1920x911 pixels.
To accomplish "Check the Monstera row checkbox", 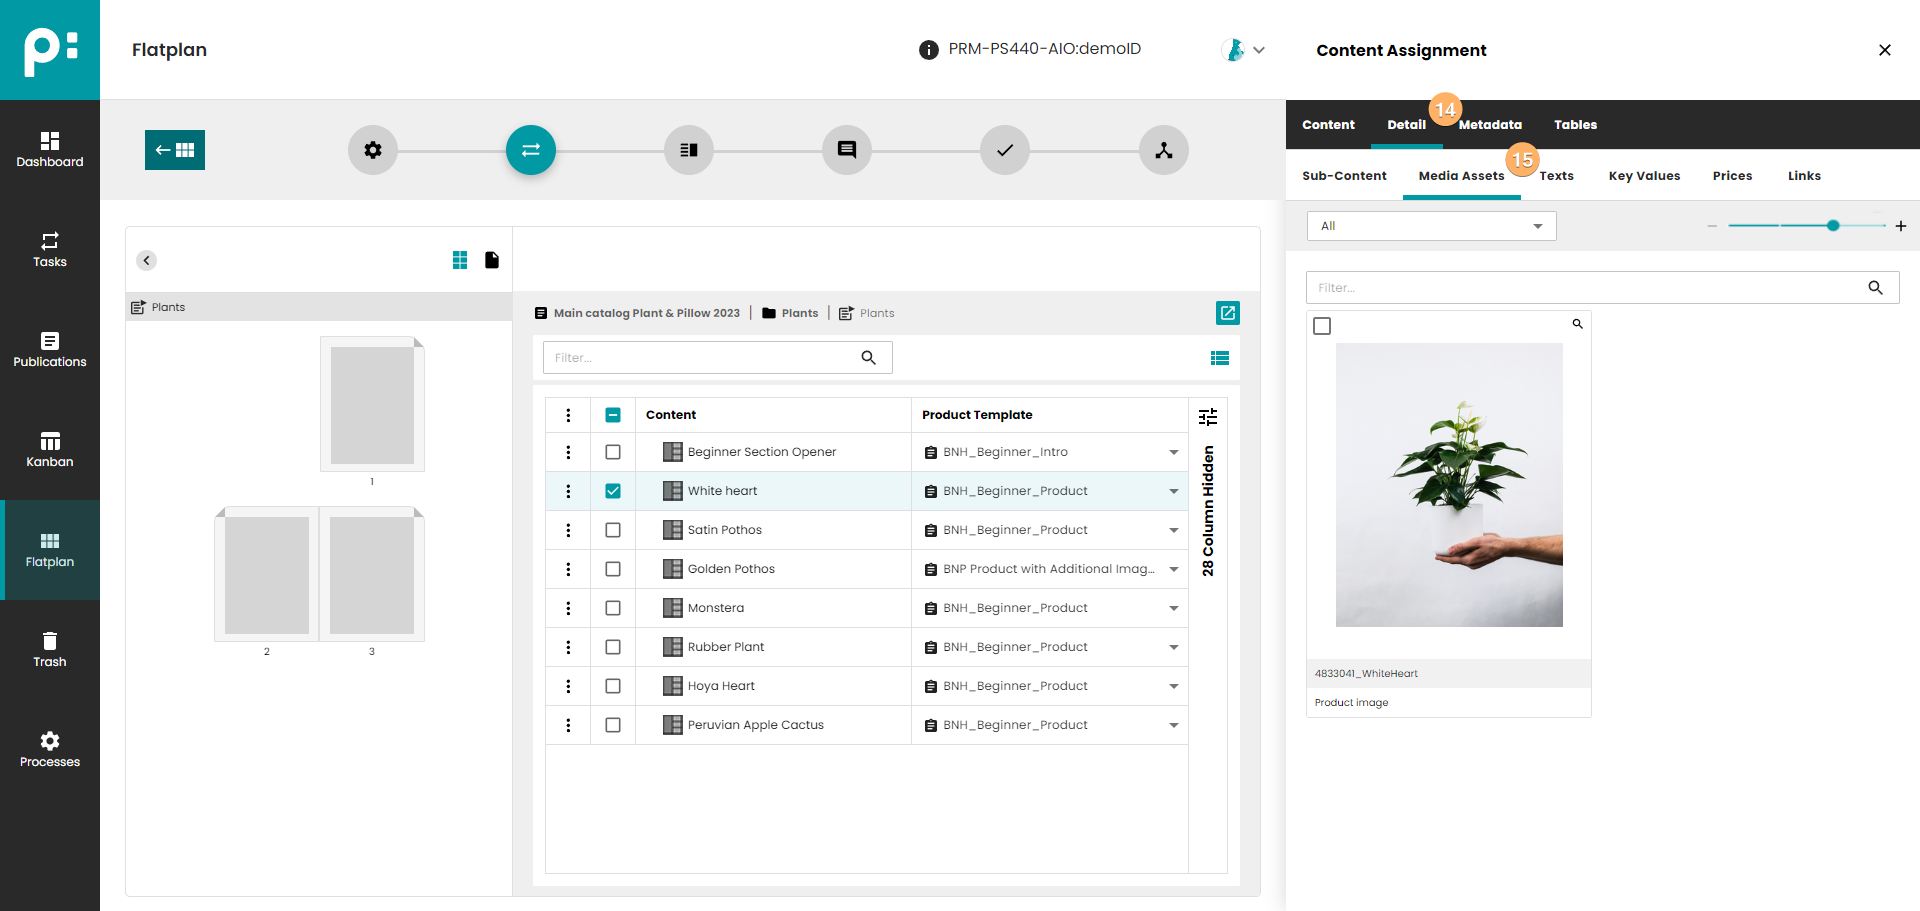I will pyautogui.click(x=613, y=608).
